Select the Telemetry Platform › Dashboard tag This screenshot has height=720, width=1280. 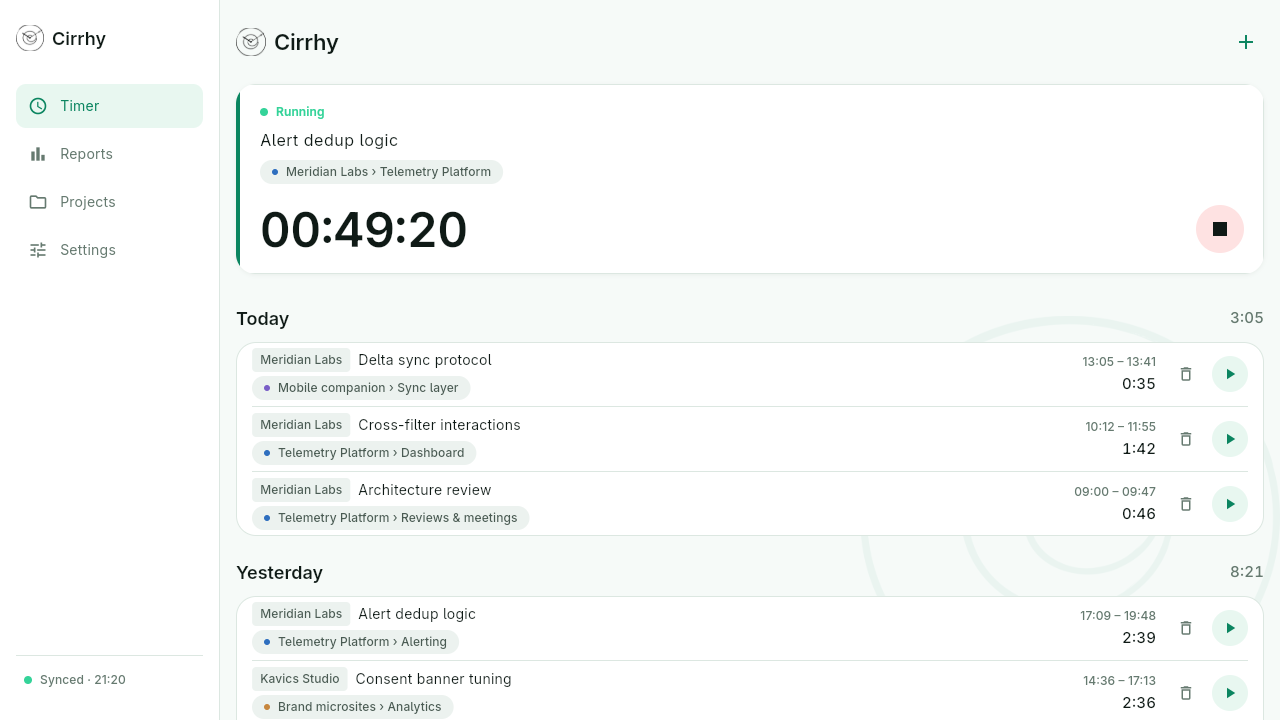pos(364,453)
